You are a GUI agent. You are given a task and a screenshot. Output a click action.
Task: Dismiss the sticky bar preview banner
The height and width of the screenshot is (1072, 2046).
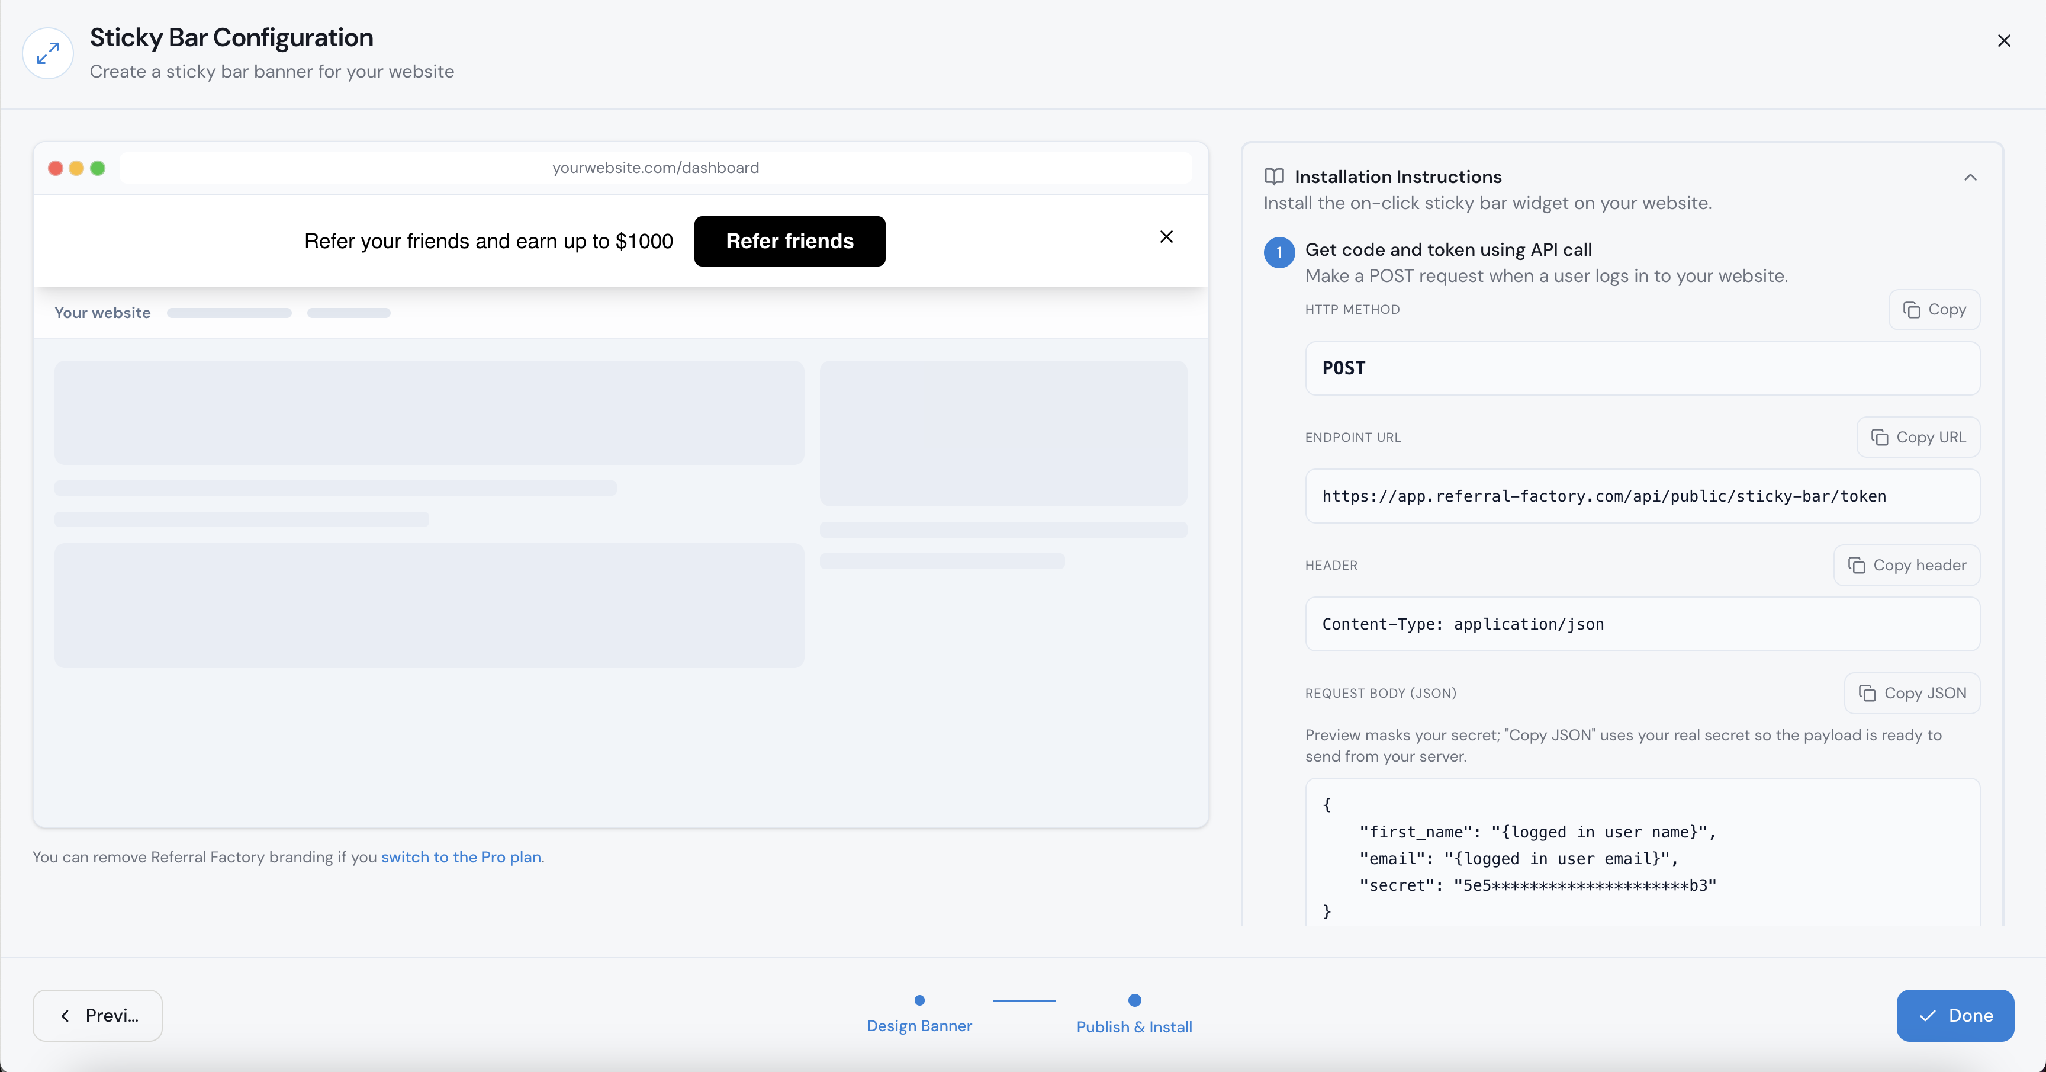pyautogui.click(x=1166, y=237)
